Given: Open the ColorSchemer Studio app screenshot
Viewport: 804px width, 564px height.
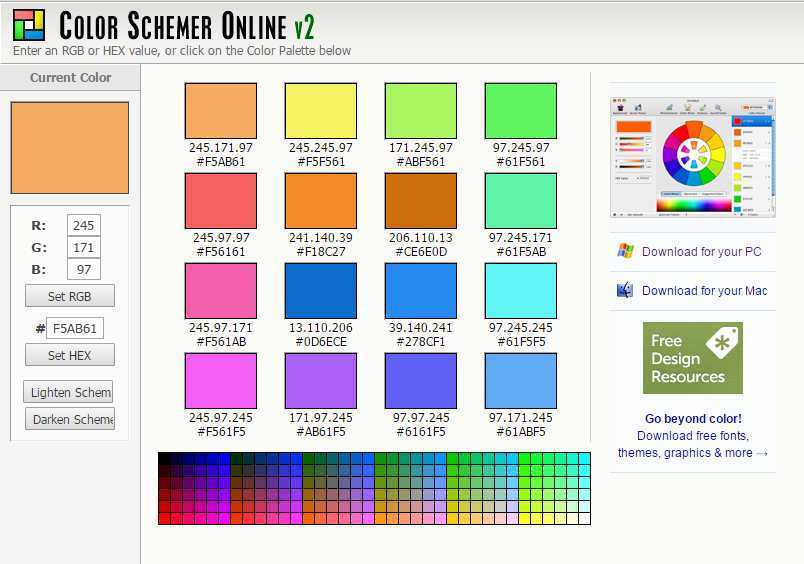Looking at the screenshot, I should click(693, 157).
